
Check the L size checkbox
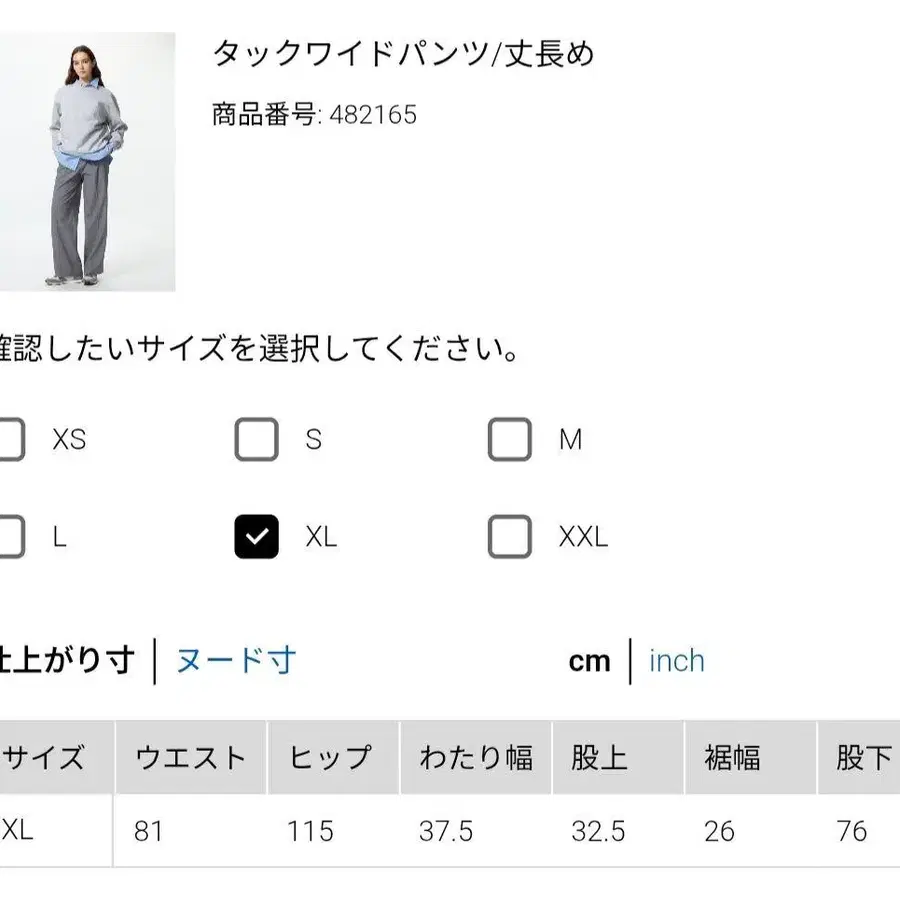click(x=10, y=537)
